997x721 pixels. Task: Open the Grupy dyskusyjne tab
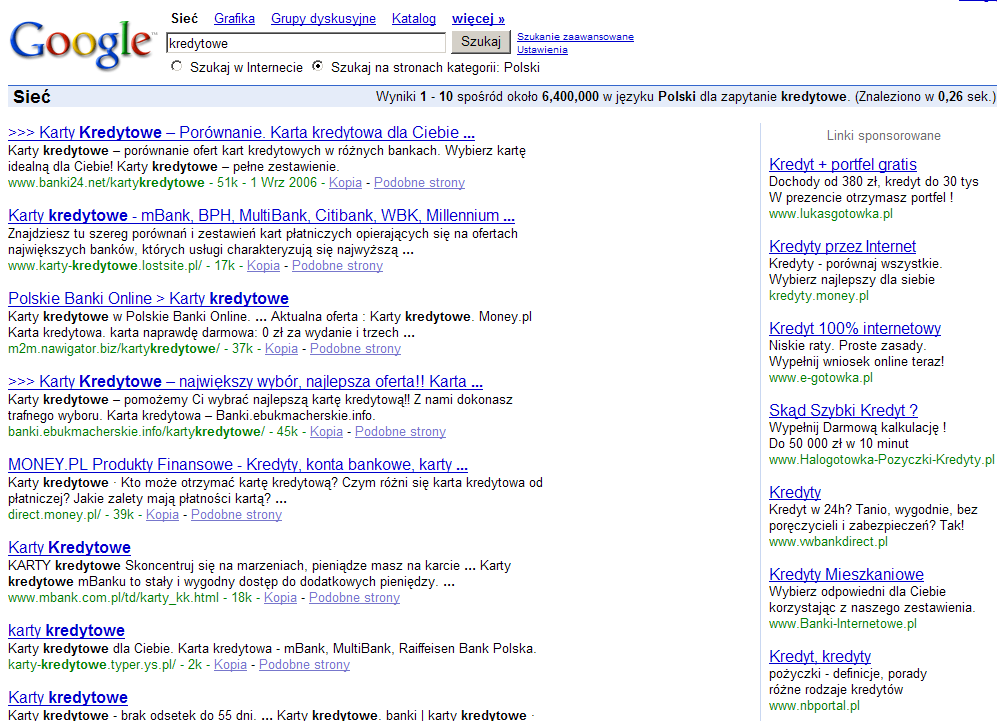(323, 18)
